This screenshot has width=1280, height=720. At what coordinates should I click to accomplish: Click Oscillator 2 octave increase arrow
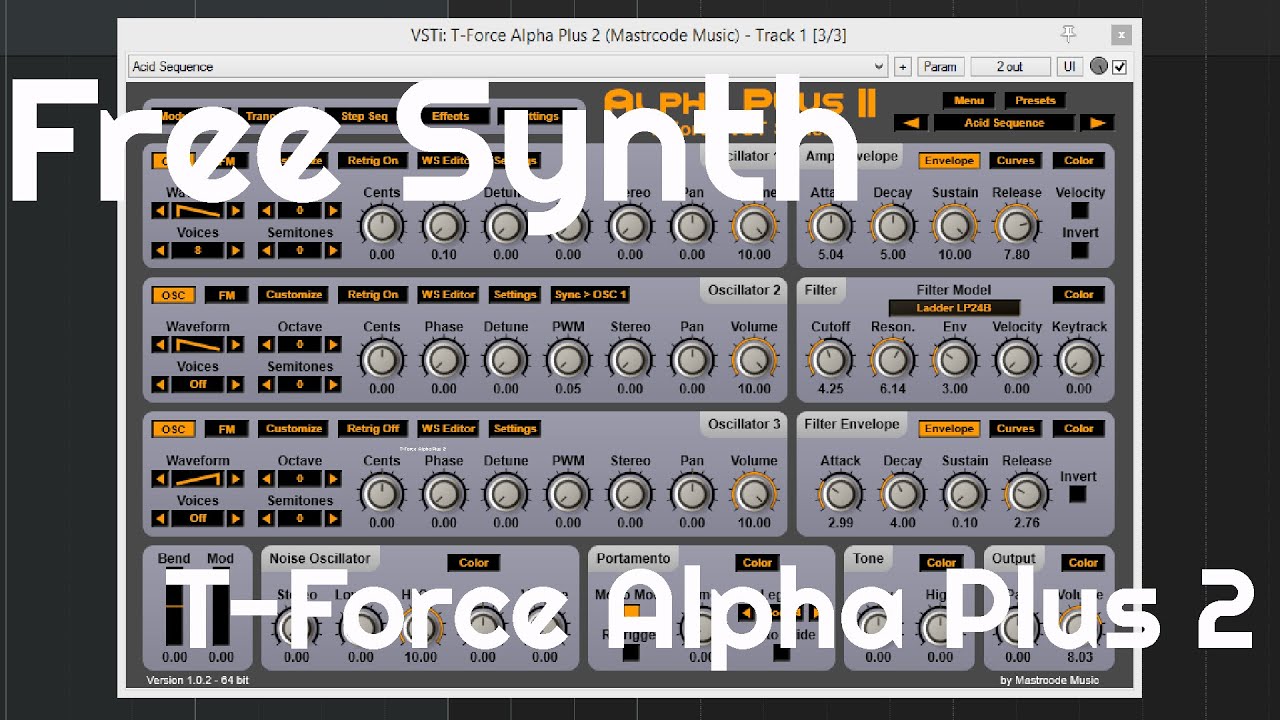pyautogui.click(x=334, y=345)
